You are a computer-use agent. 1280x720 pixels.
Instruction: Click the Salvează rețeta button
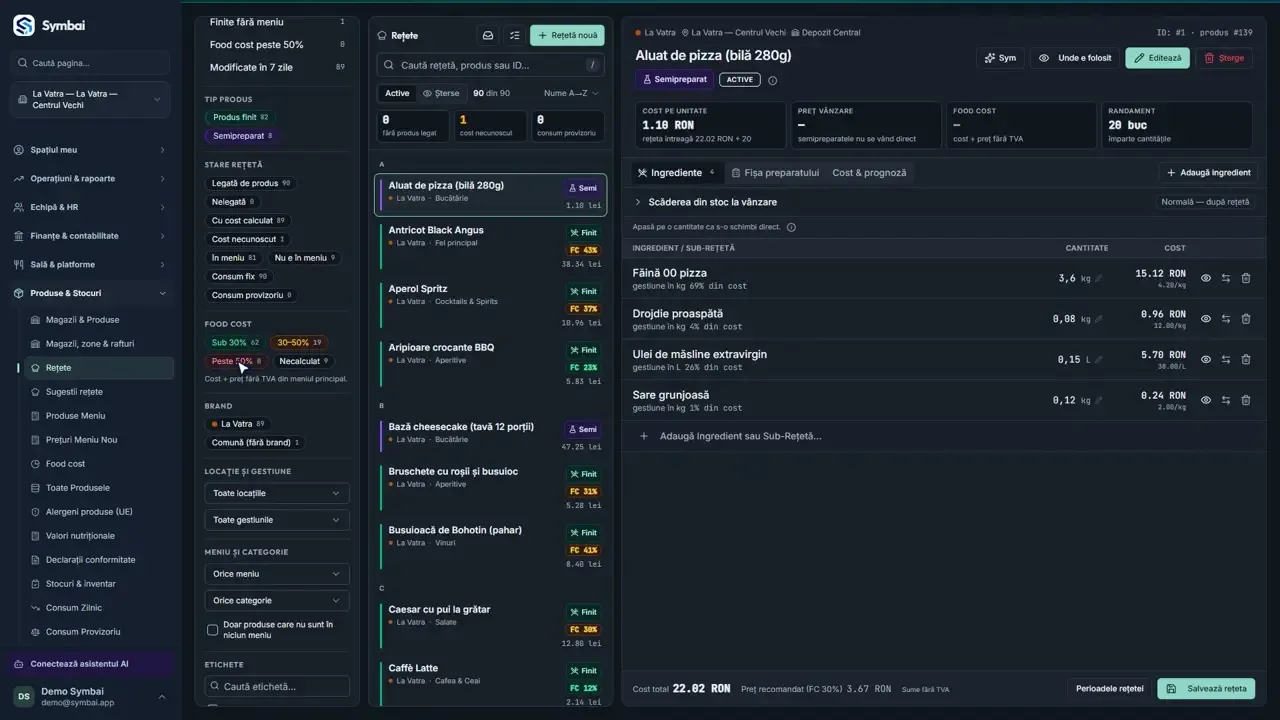point(1206,688)
